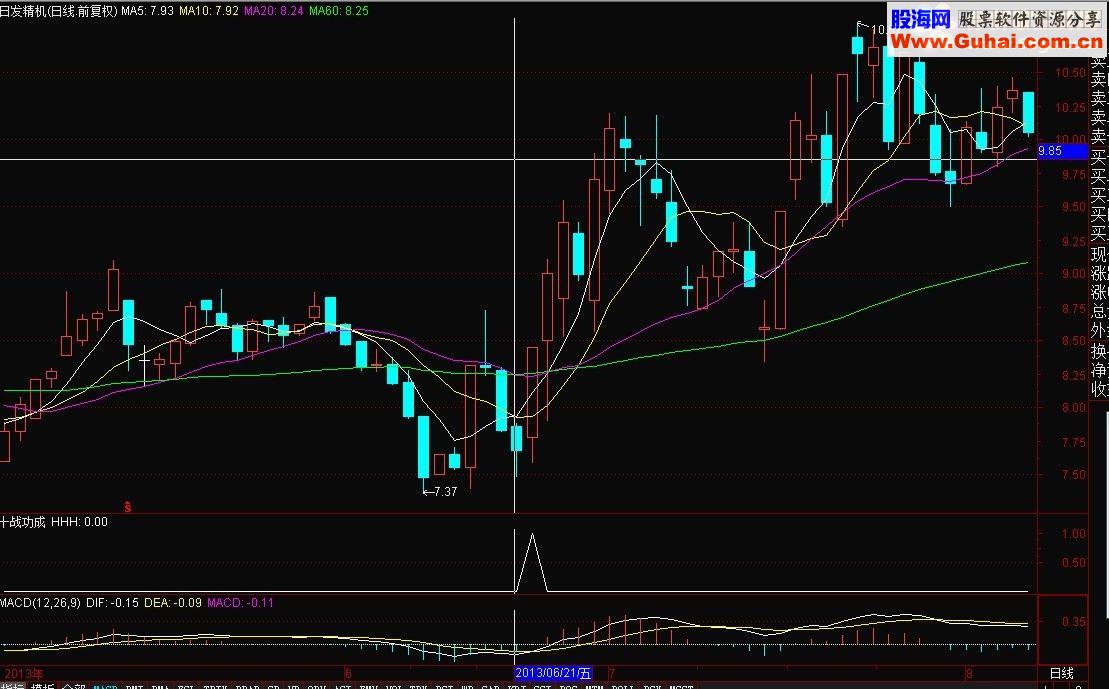Click the MA20: 8.24 legend value
The image size is (1109, 689).
(274, 11)
